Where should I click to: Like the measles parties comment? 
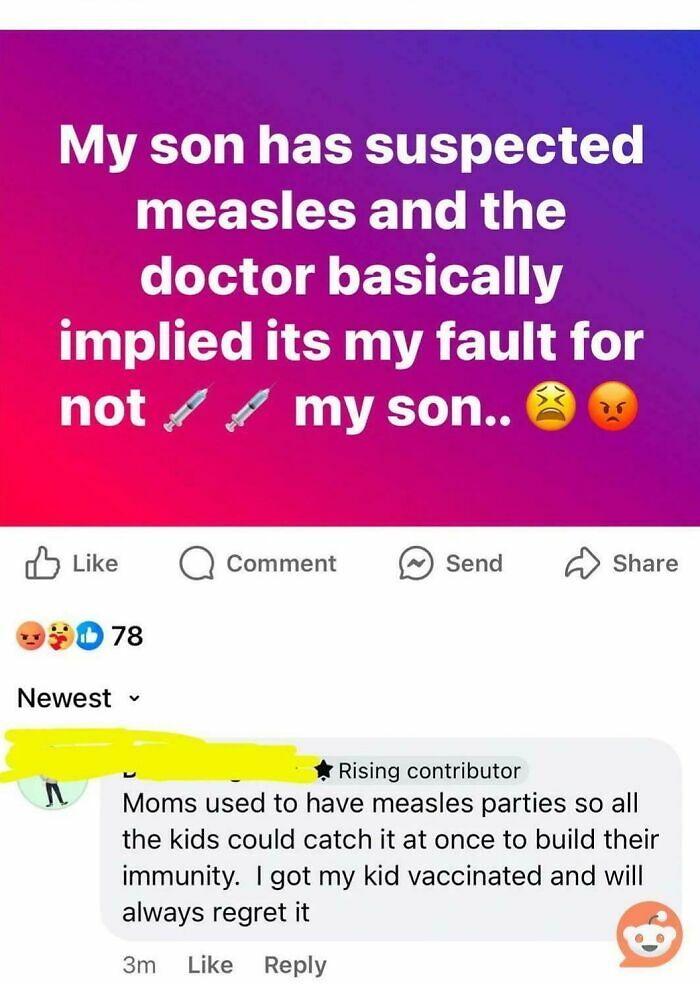(210, 965)
